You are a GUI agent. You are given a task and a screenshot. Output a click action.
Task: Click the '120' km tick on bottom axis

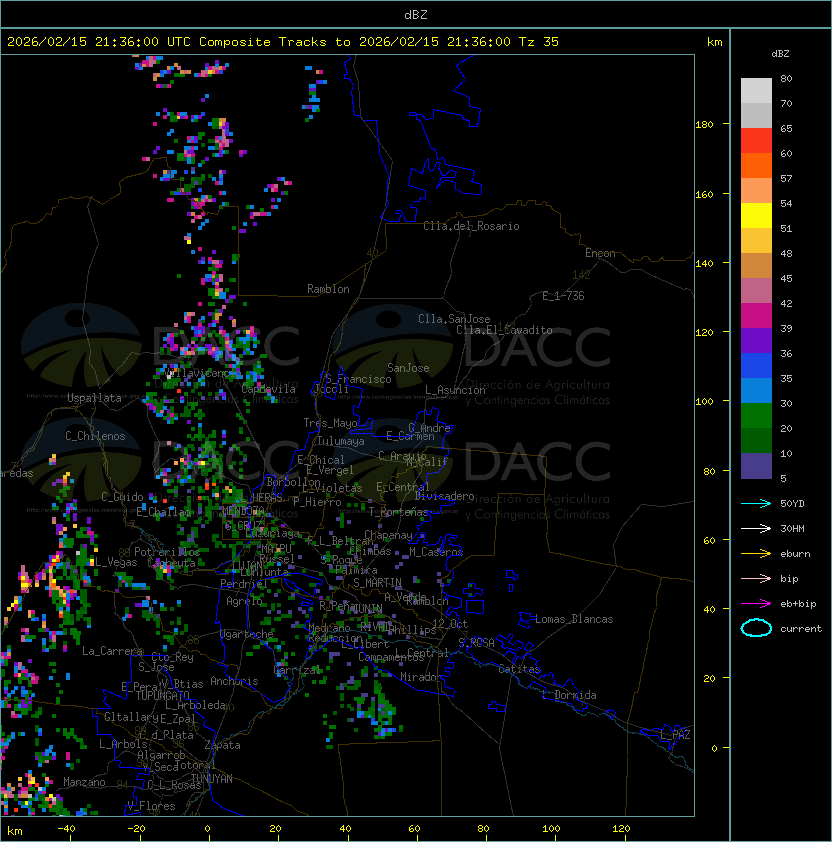pos(621,829)
